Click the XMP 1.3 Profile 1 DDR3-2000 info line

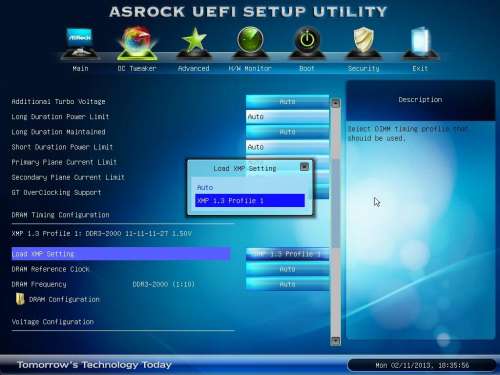(x=102, y=234)
